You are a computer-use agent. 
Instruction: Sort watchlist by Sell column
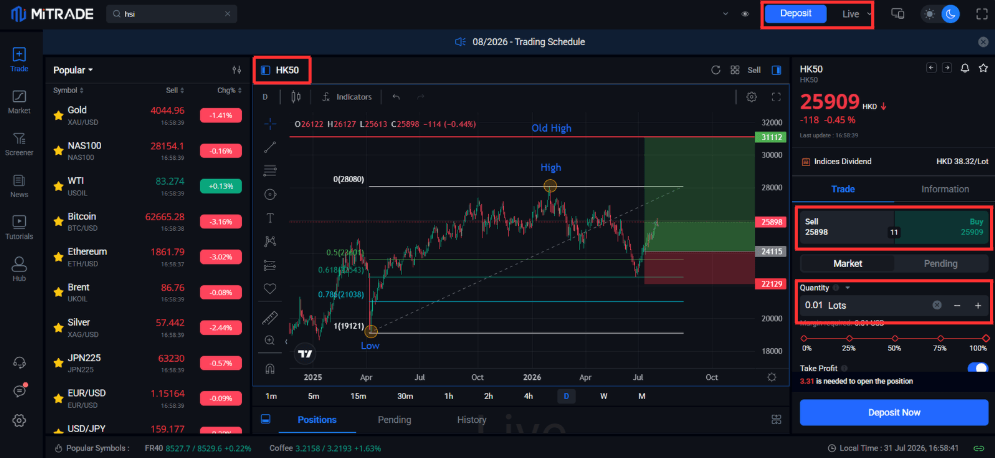pyautogui.click(x=175, y=91)
